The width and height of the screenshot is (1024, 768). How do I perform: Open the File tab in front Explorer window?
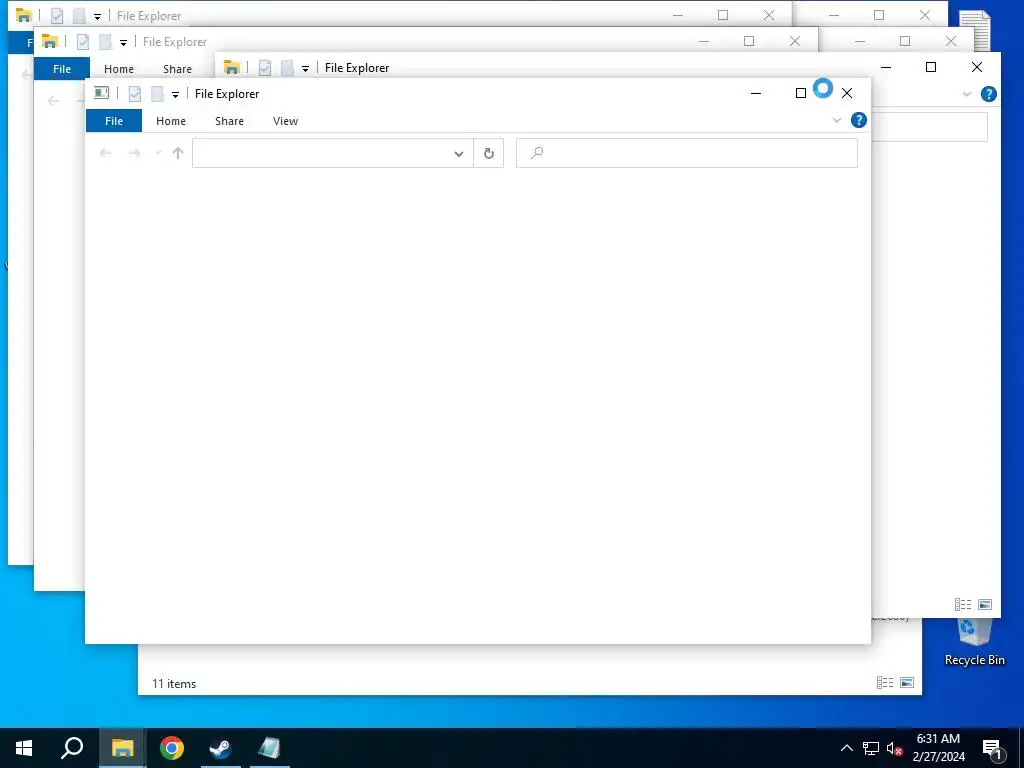coord(114,121)
